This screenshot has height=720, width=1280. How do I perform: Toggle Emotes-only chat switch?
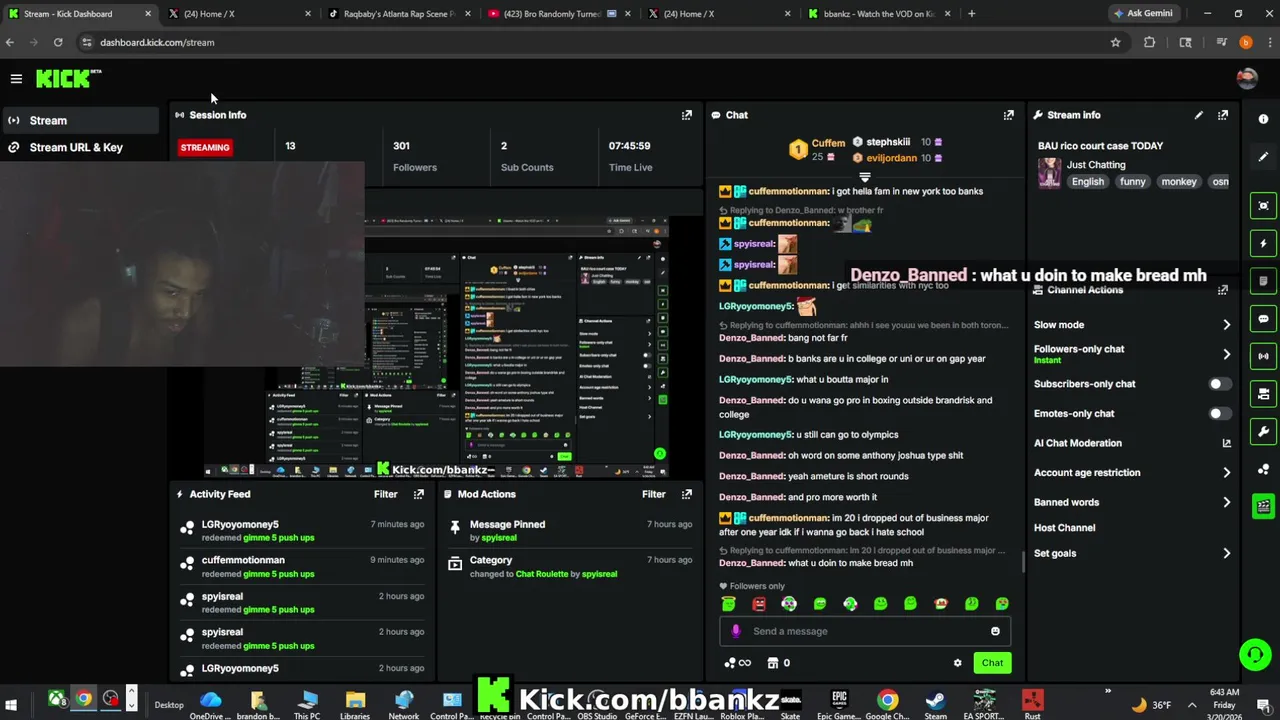pos(1217,414)
